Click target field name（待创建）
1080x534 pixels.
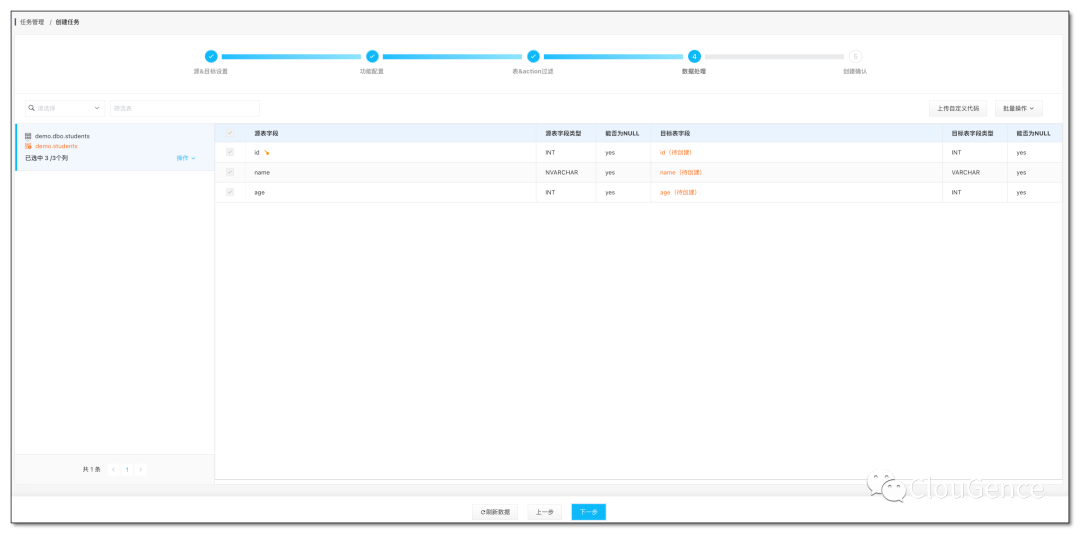(681, 172)
